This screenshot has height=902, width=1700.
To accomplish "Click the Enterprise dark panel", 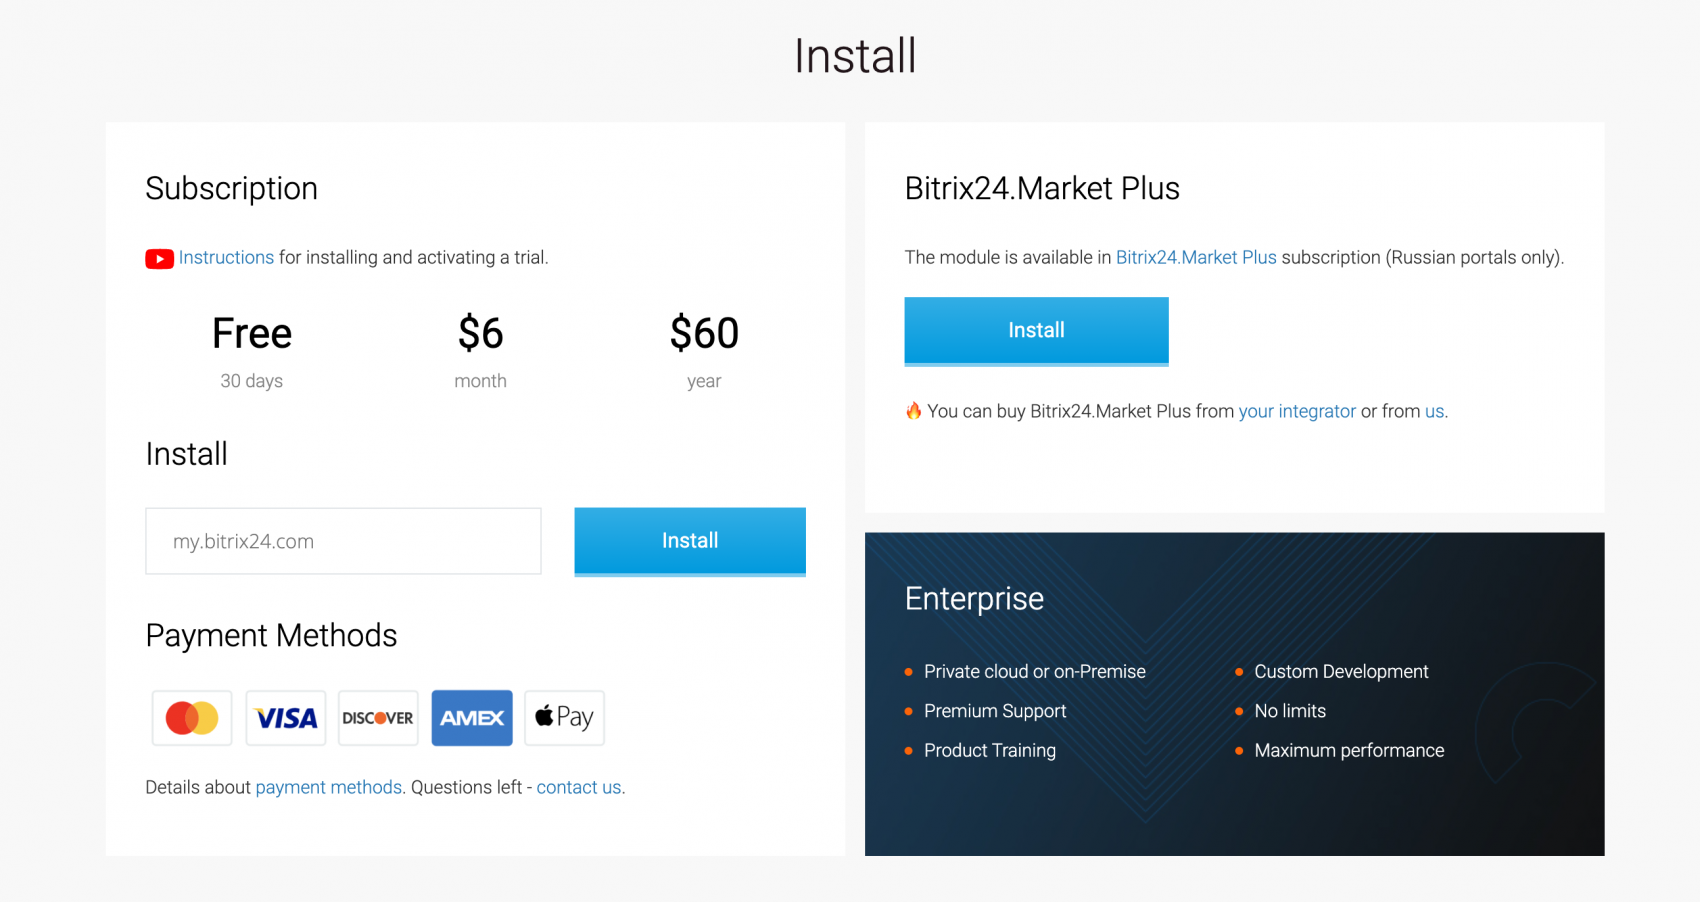I will (1234, 694).
